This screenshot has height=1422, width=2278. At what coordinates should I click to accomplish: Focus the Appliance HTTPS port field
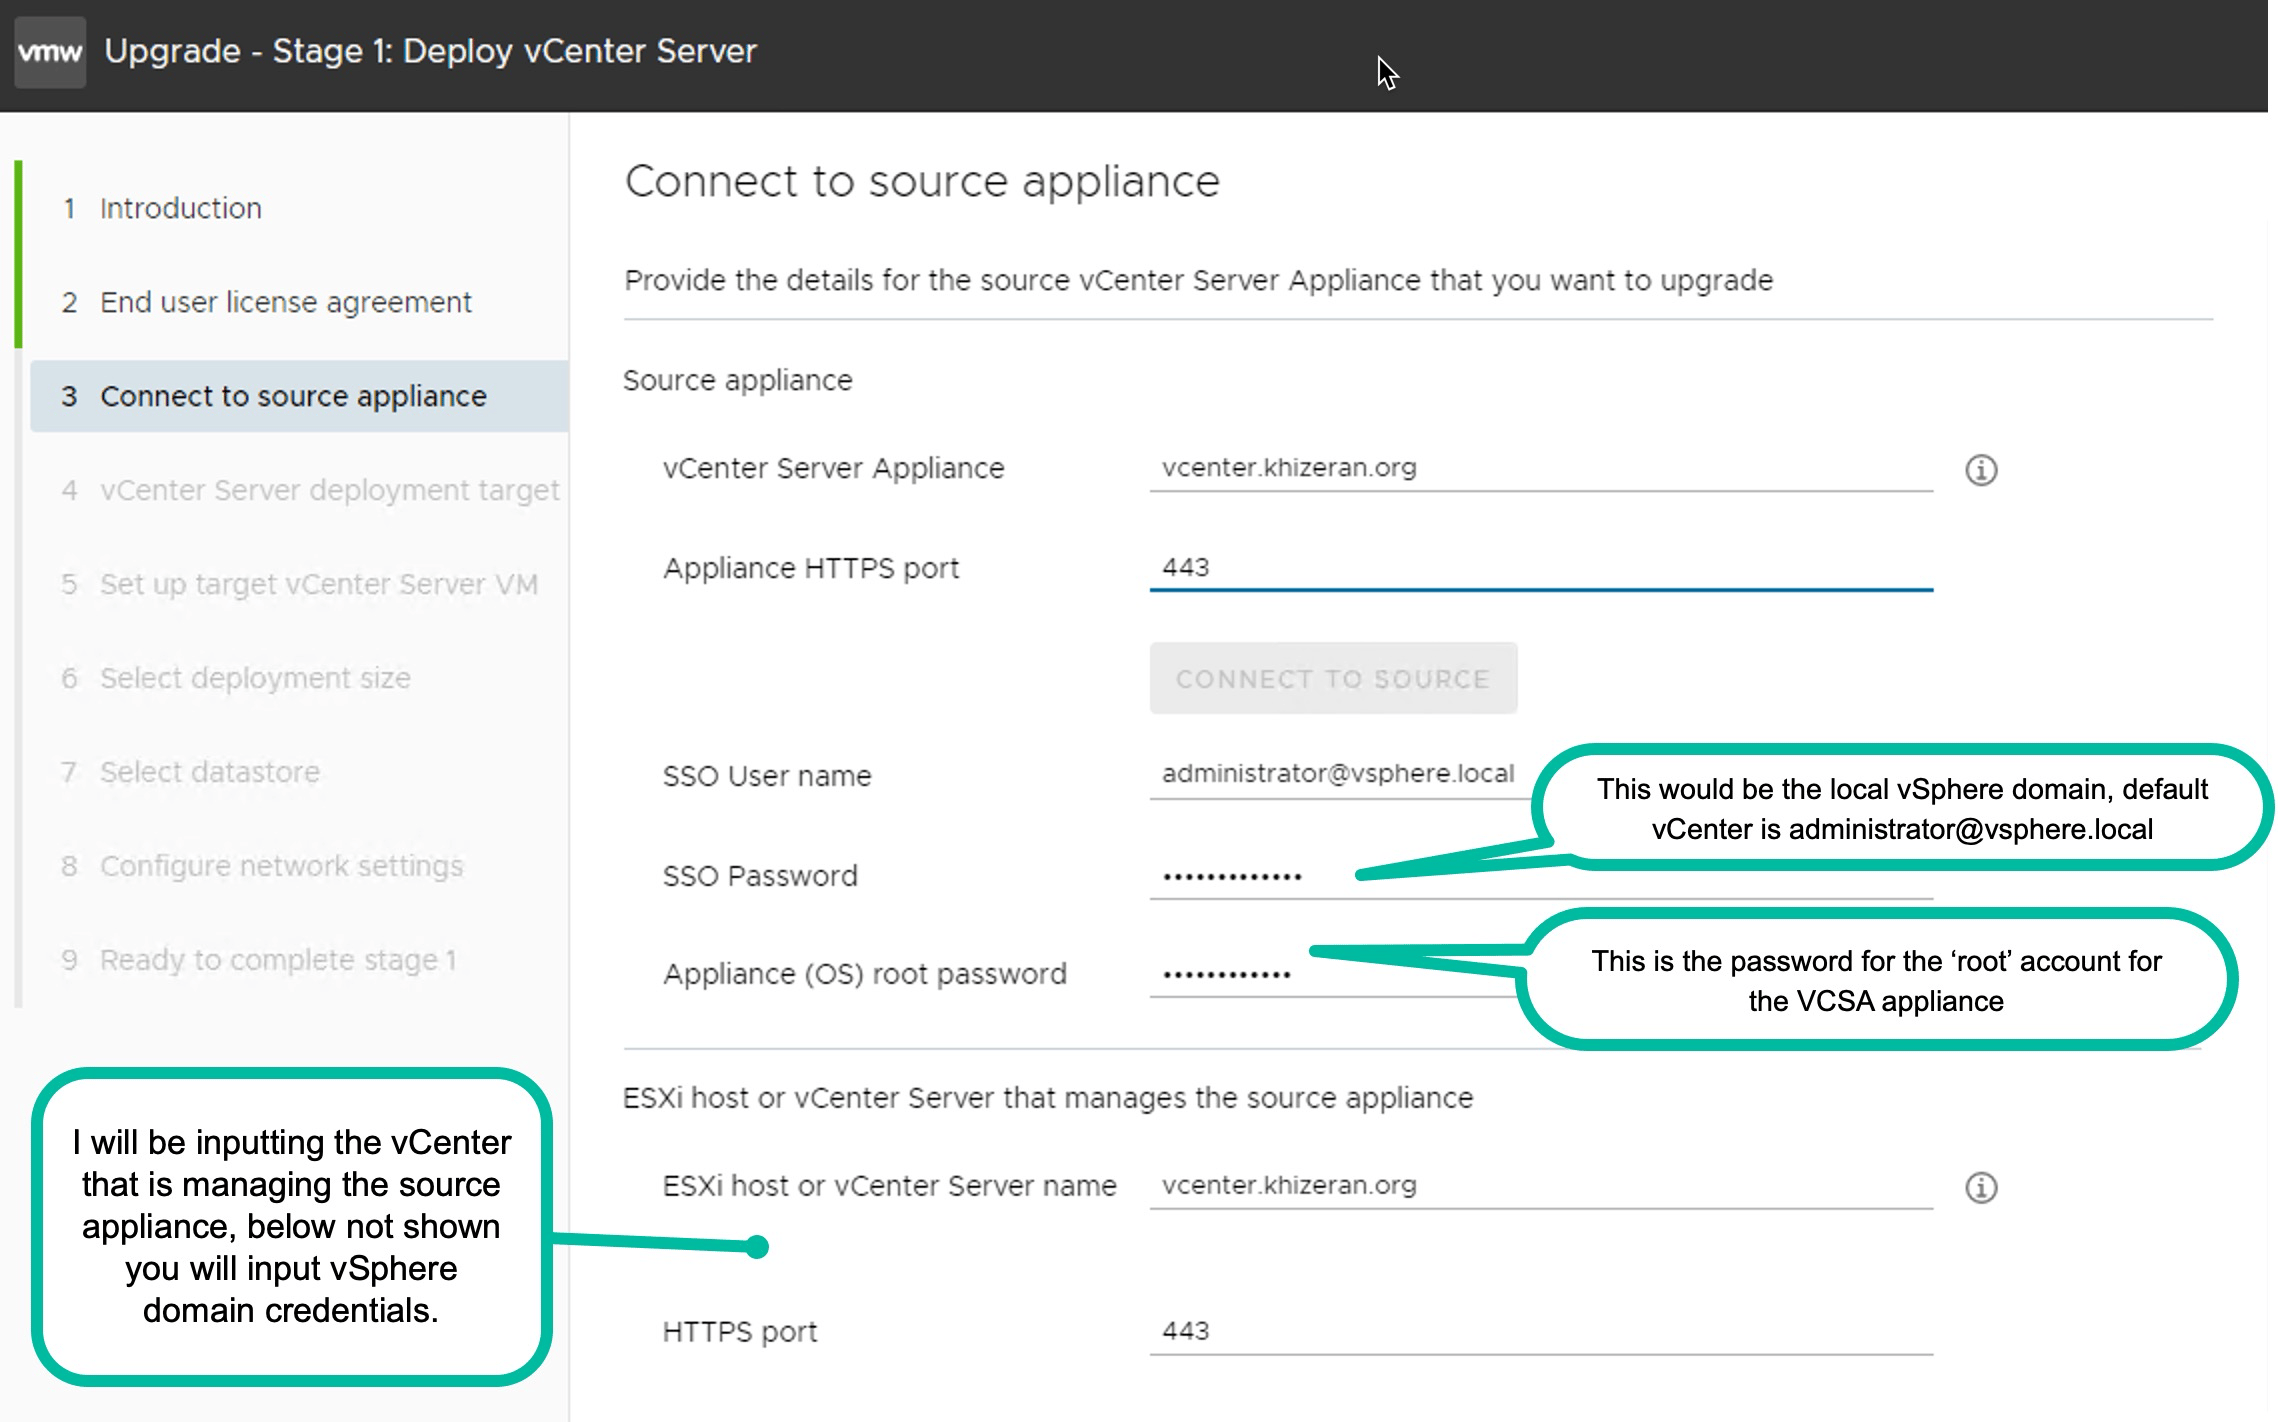coord(1540,568)
